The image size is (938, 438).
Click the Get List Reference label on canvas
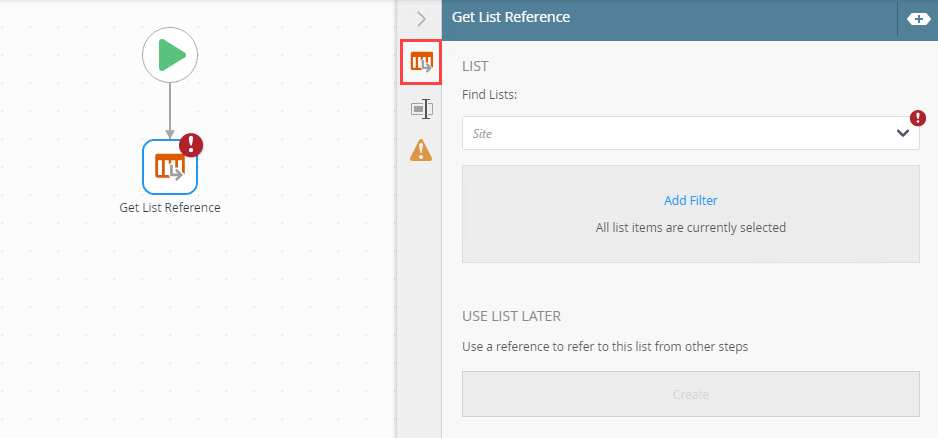tap(169, 208)
